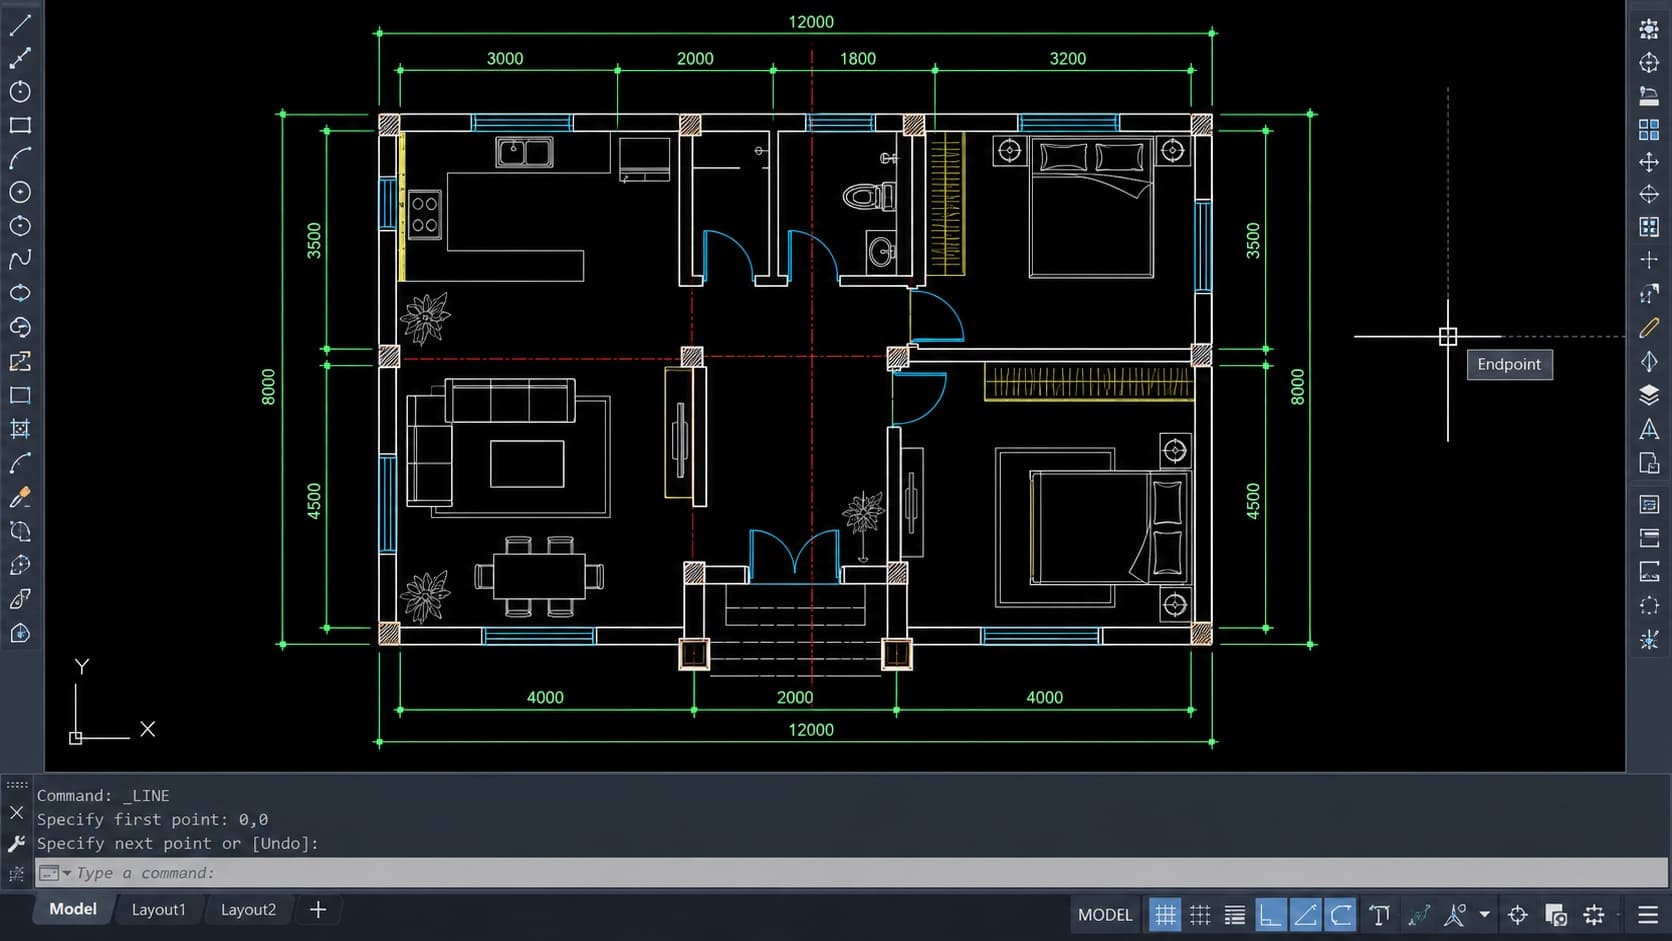
Task: Select the Rectangle draw tool below the circle
Action: (20, 125)
